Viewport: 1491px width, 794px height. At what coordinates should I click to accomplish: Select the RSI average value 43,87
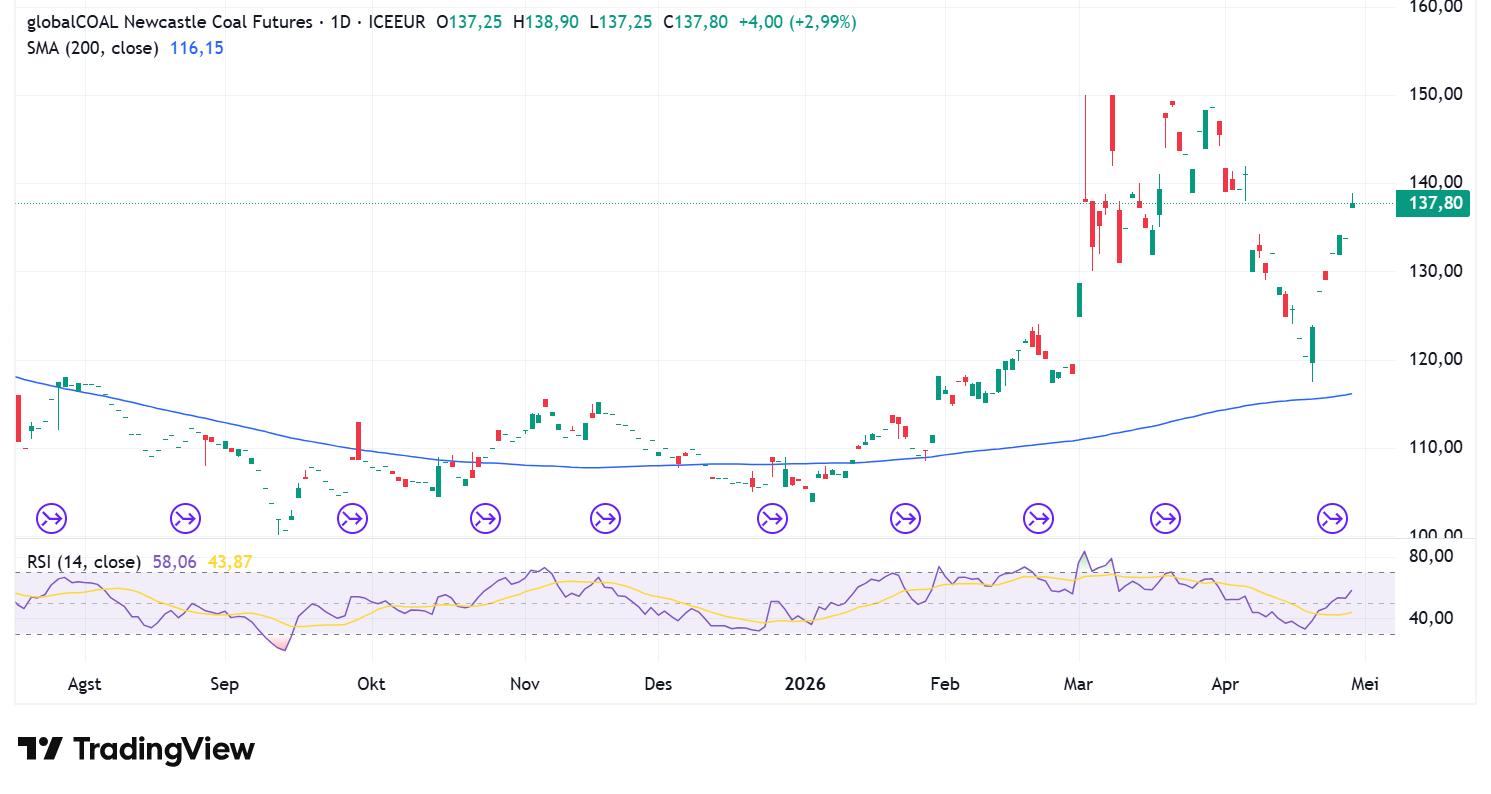pos(229,562)
